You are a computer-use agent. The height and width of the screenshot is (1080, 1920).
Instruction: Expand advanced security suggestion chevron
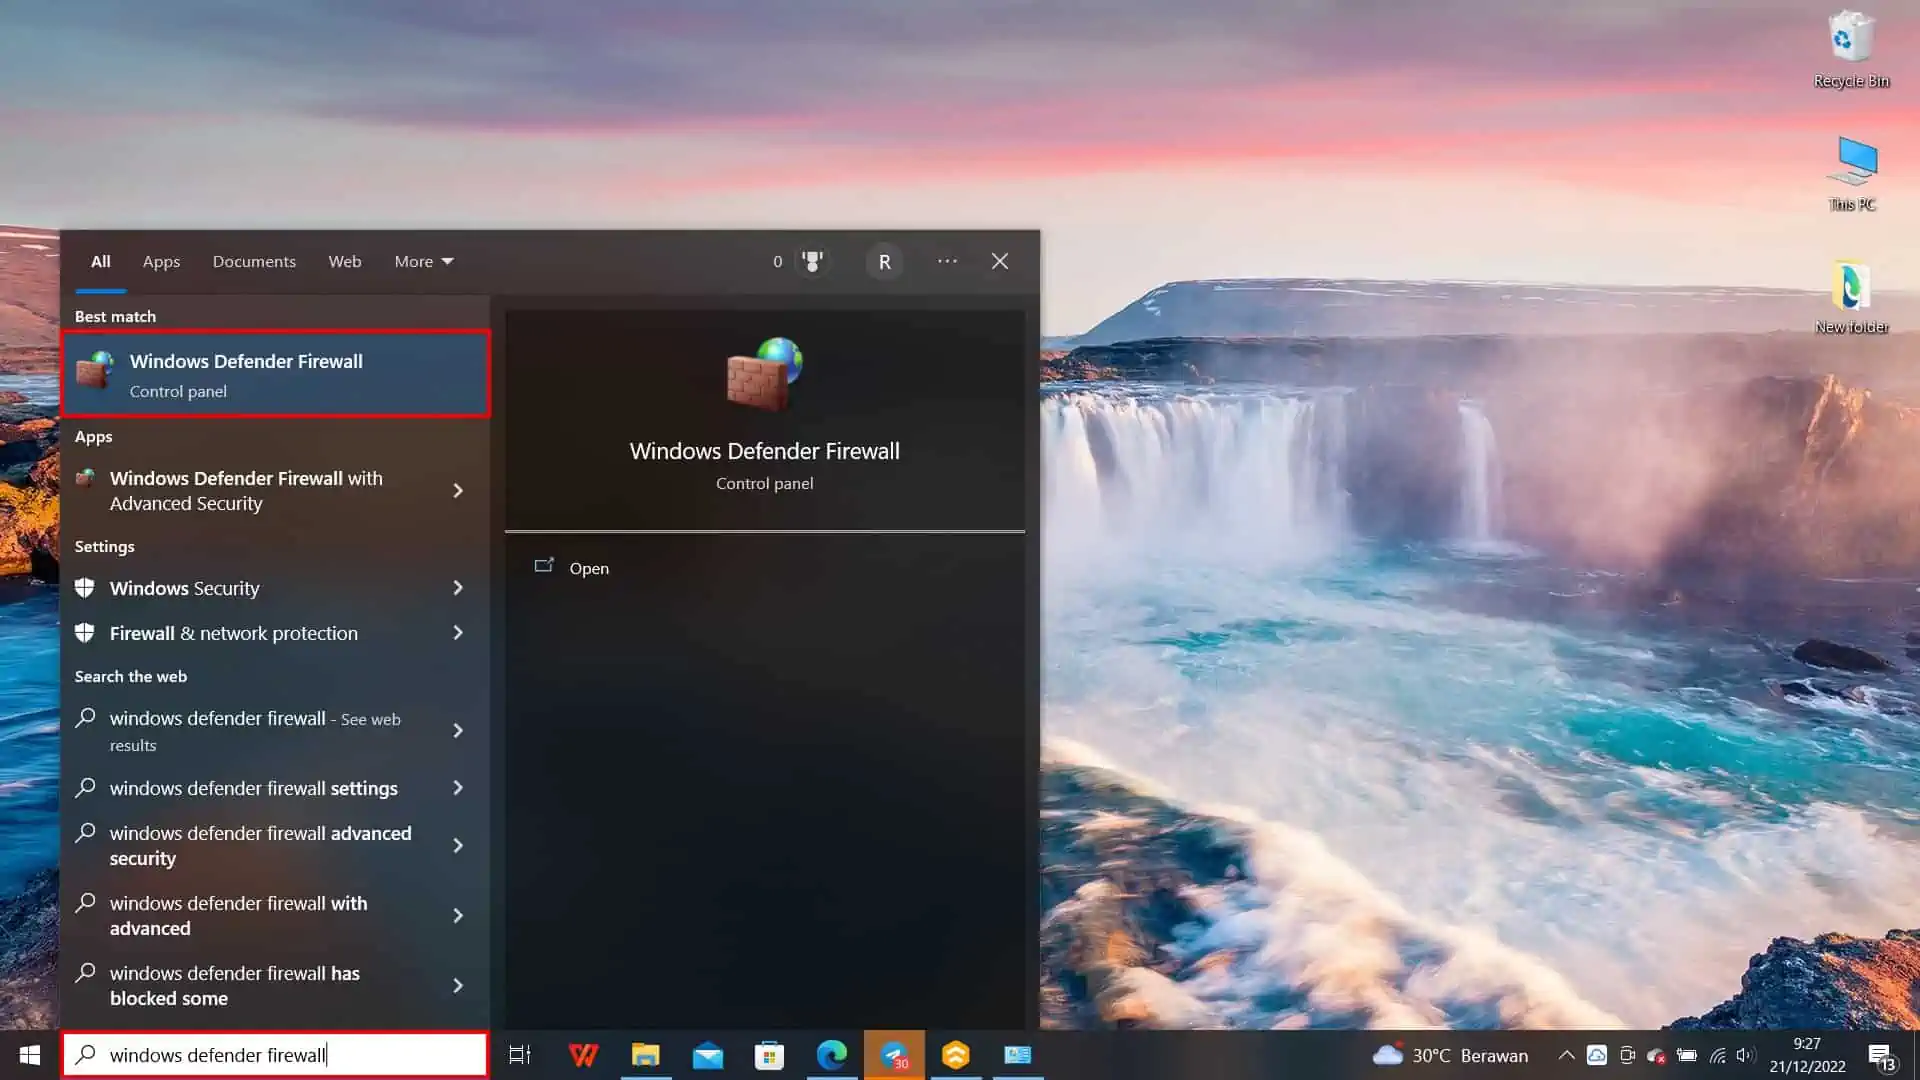pos(458,846)
